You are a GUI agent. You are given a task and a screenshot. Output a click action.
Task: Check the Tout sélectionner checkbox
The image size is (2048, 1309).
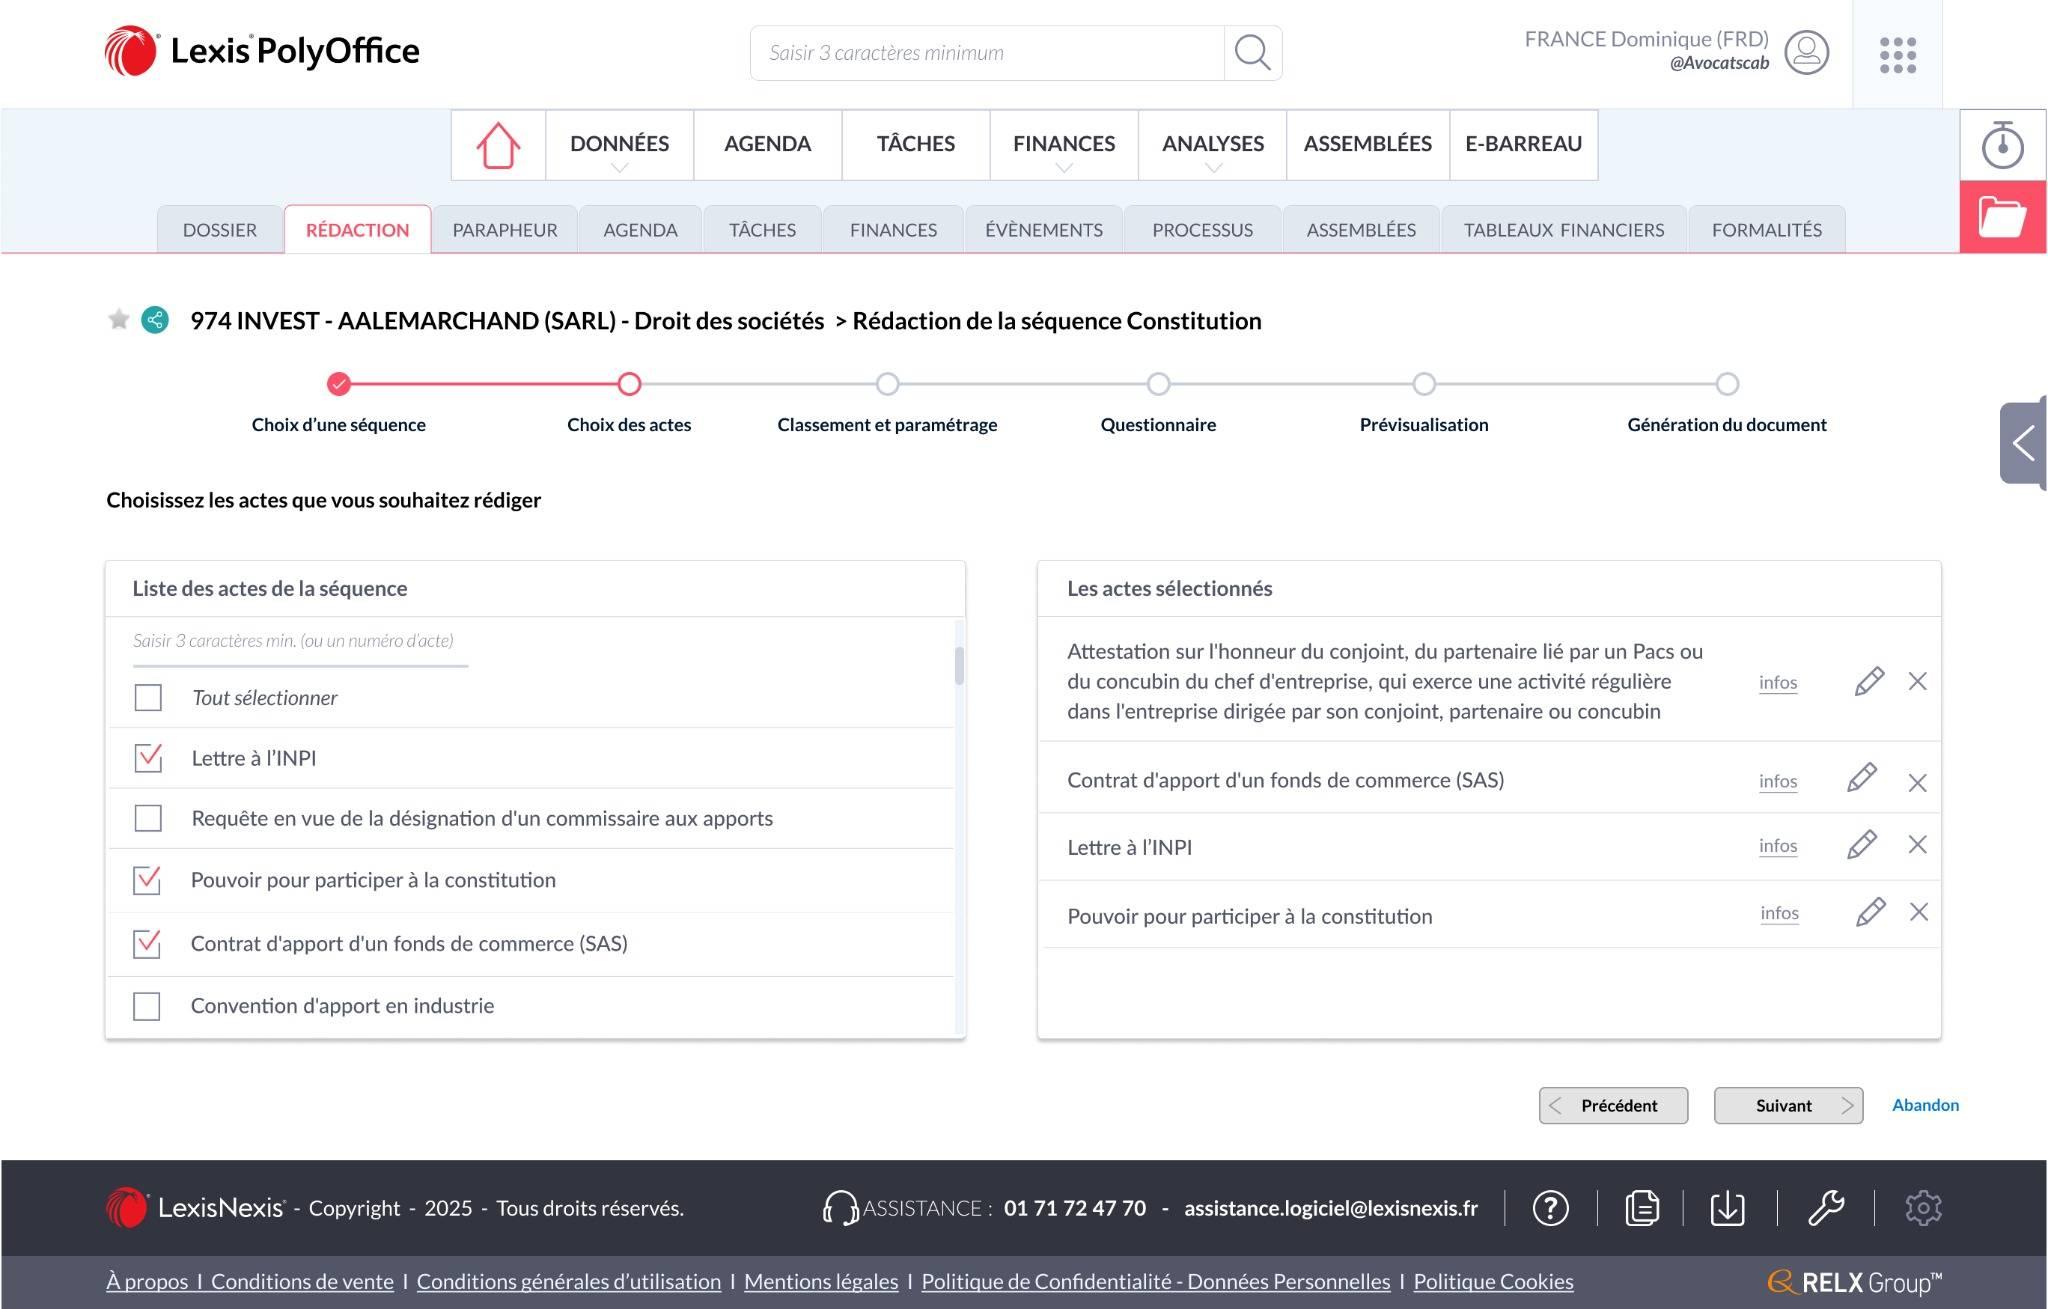[148, 697]
